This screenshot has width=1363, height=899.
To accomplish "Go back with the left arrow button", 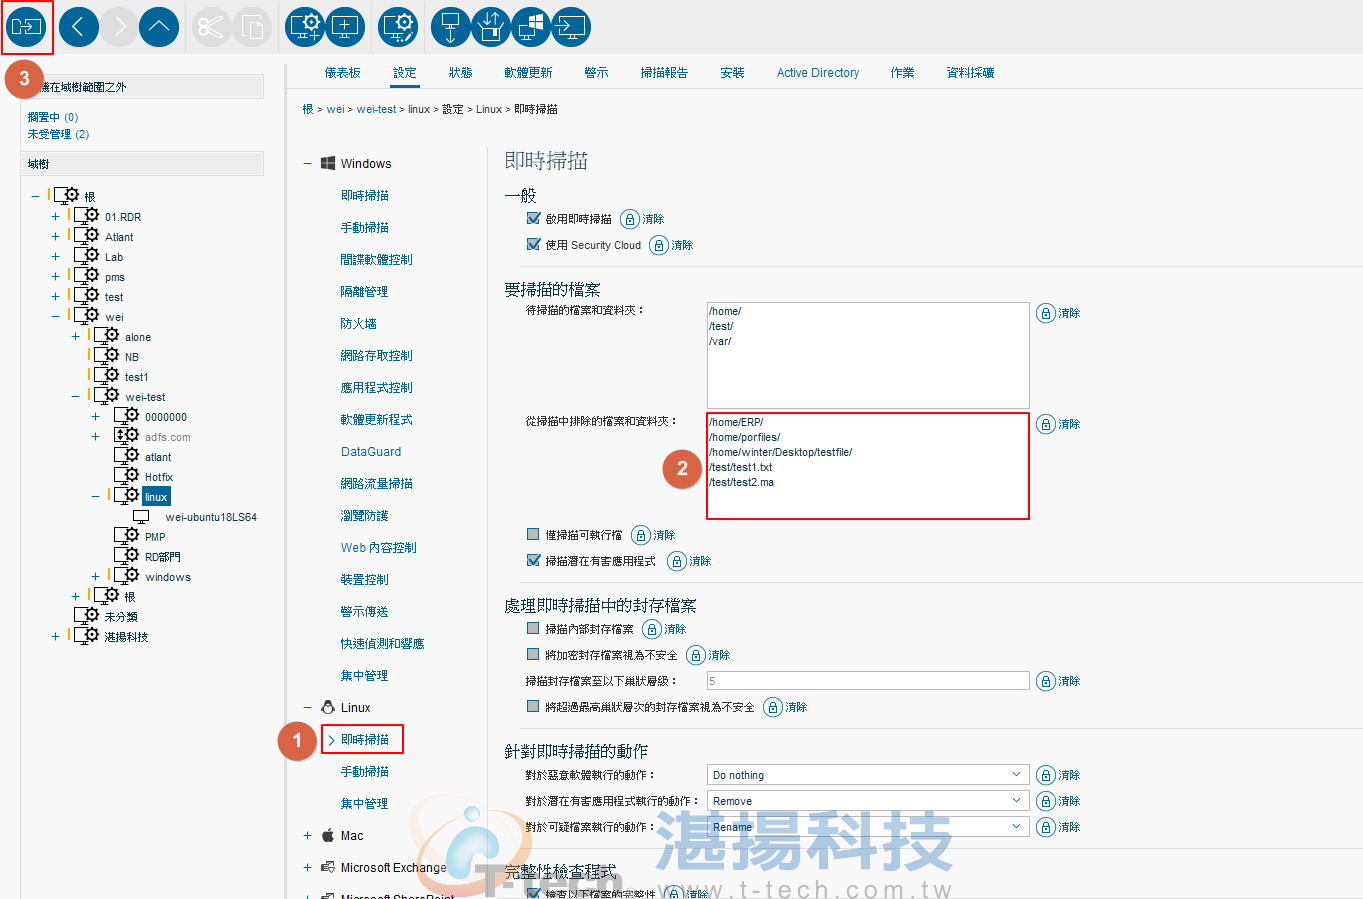I will point(79,27).
